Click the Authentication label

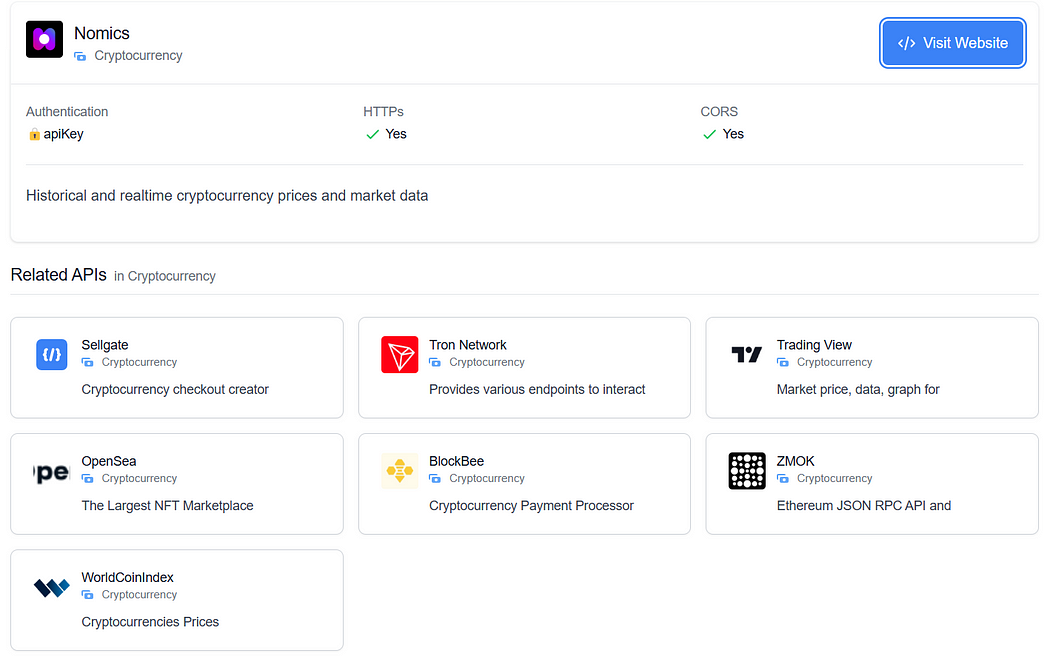(x=67, y=112)
